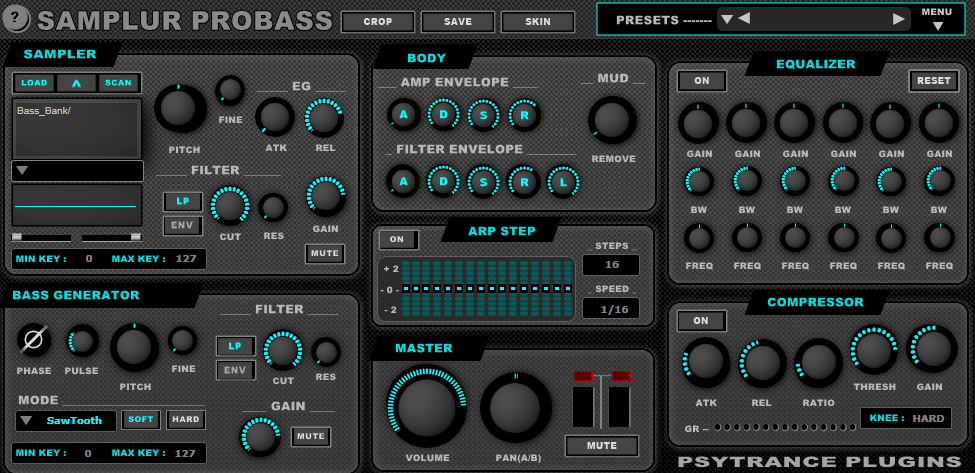Click the Compressor RATIO knob

pos(818,363)
